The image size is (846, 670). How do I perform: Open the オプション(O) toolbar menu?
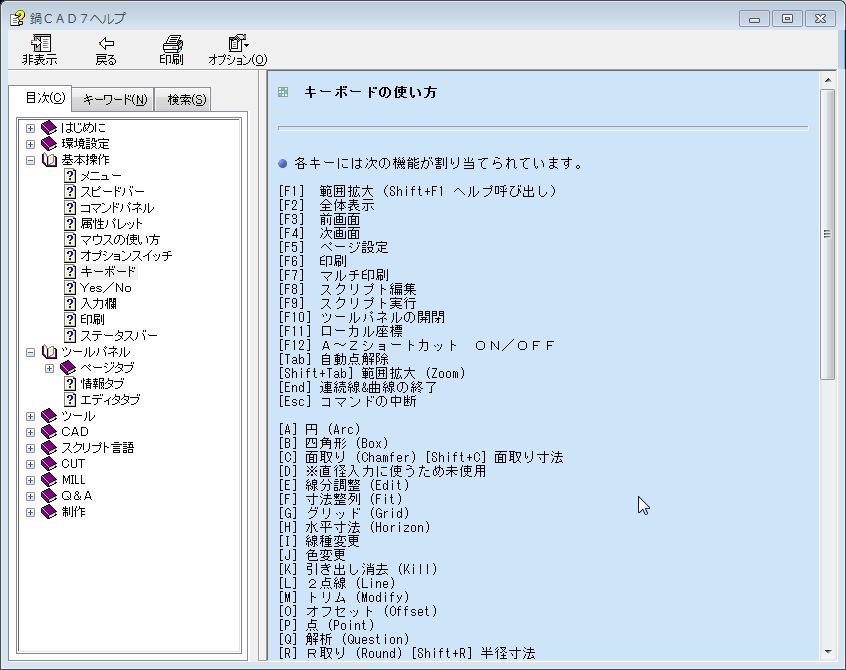[238, 50]
